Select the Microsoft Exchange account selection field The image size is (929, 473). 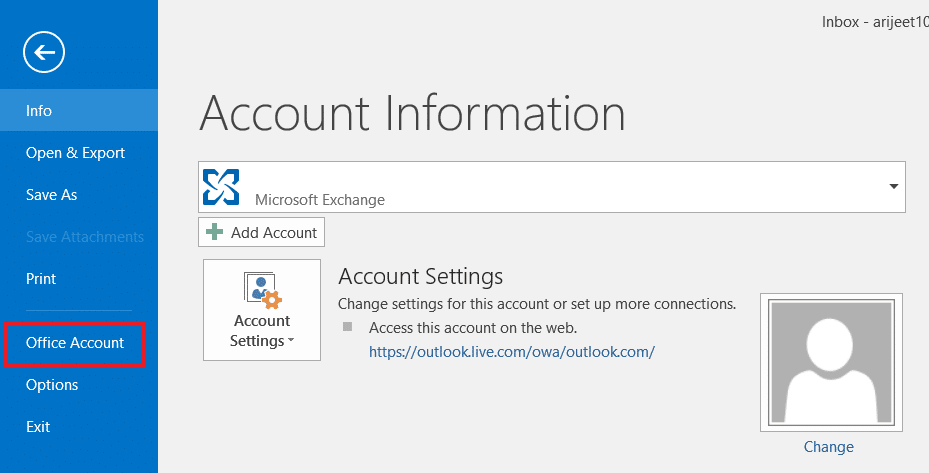point(550,187)
